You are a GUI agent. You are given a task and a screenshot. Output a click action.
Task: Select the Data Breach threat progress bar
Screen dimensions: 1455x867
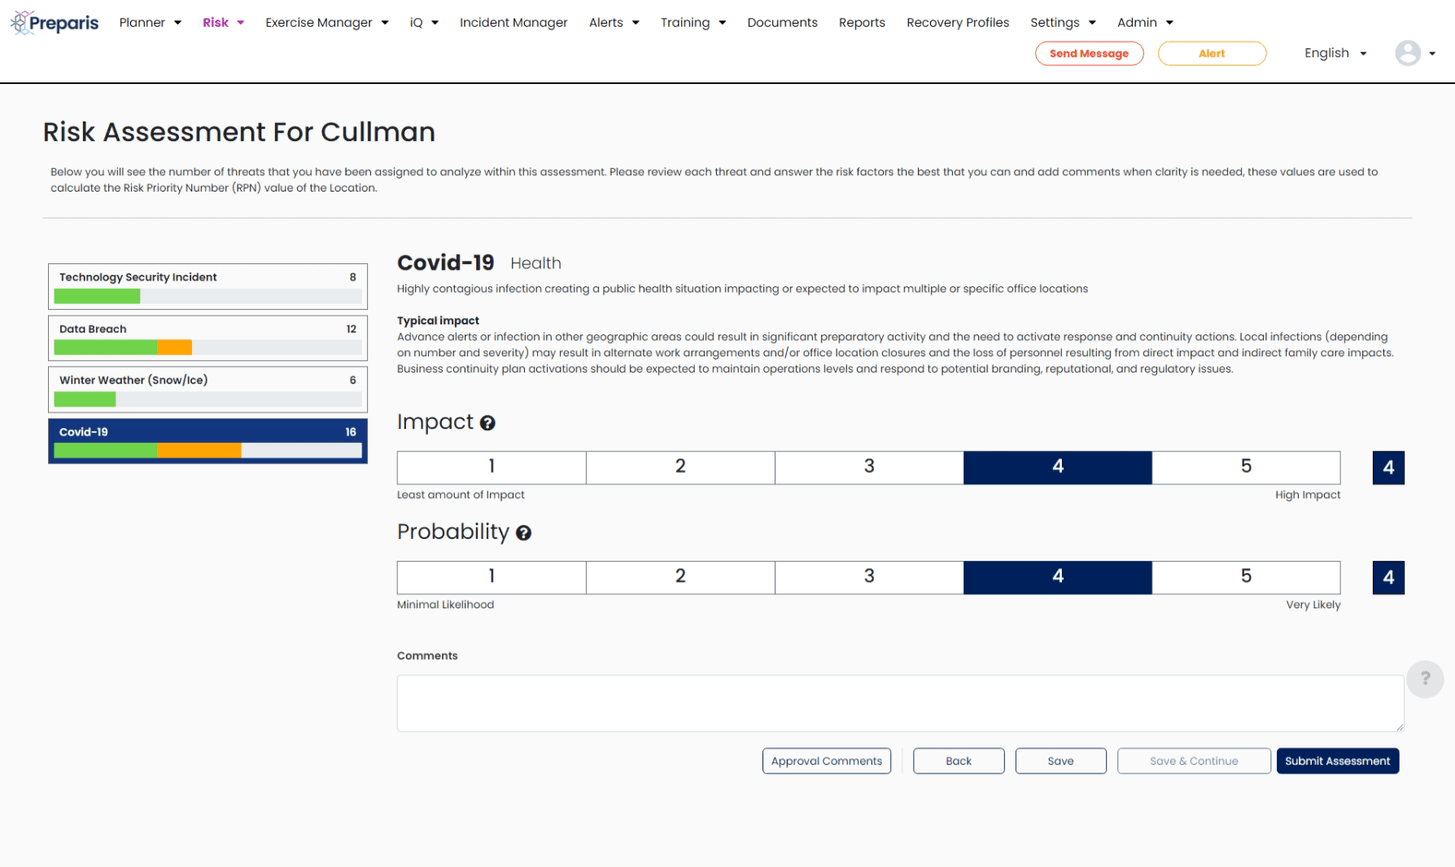(x=207, y=347)
